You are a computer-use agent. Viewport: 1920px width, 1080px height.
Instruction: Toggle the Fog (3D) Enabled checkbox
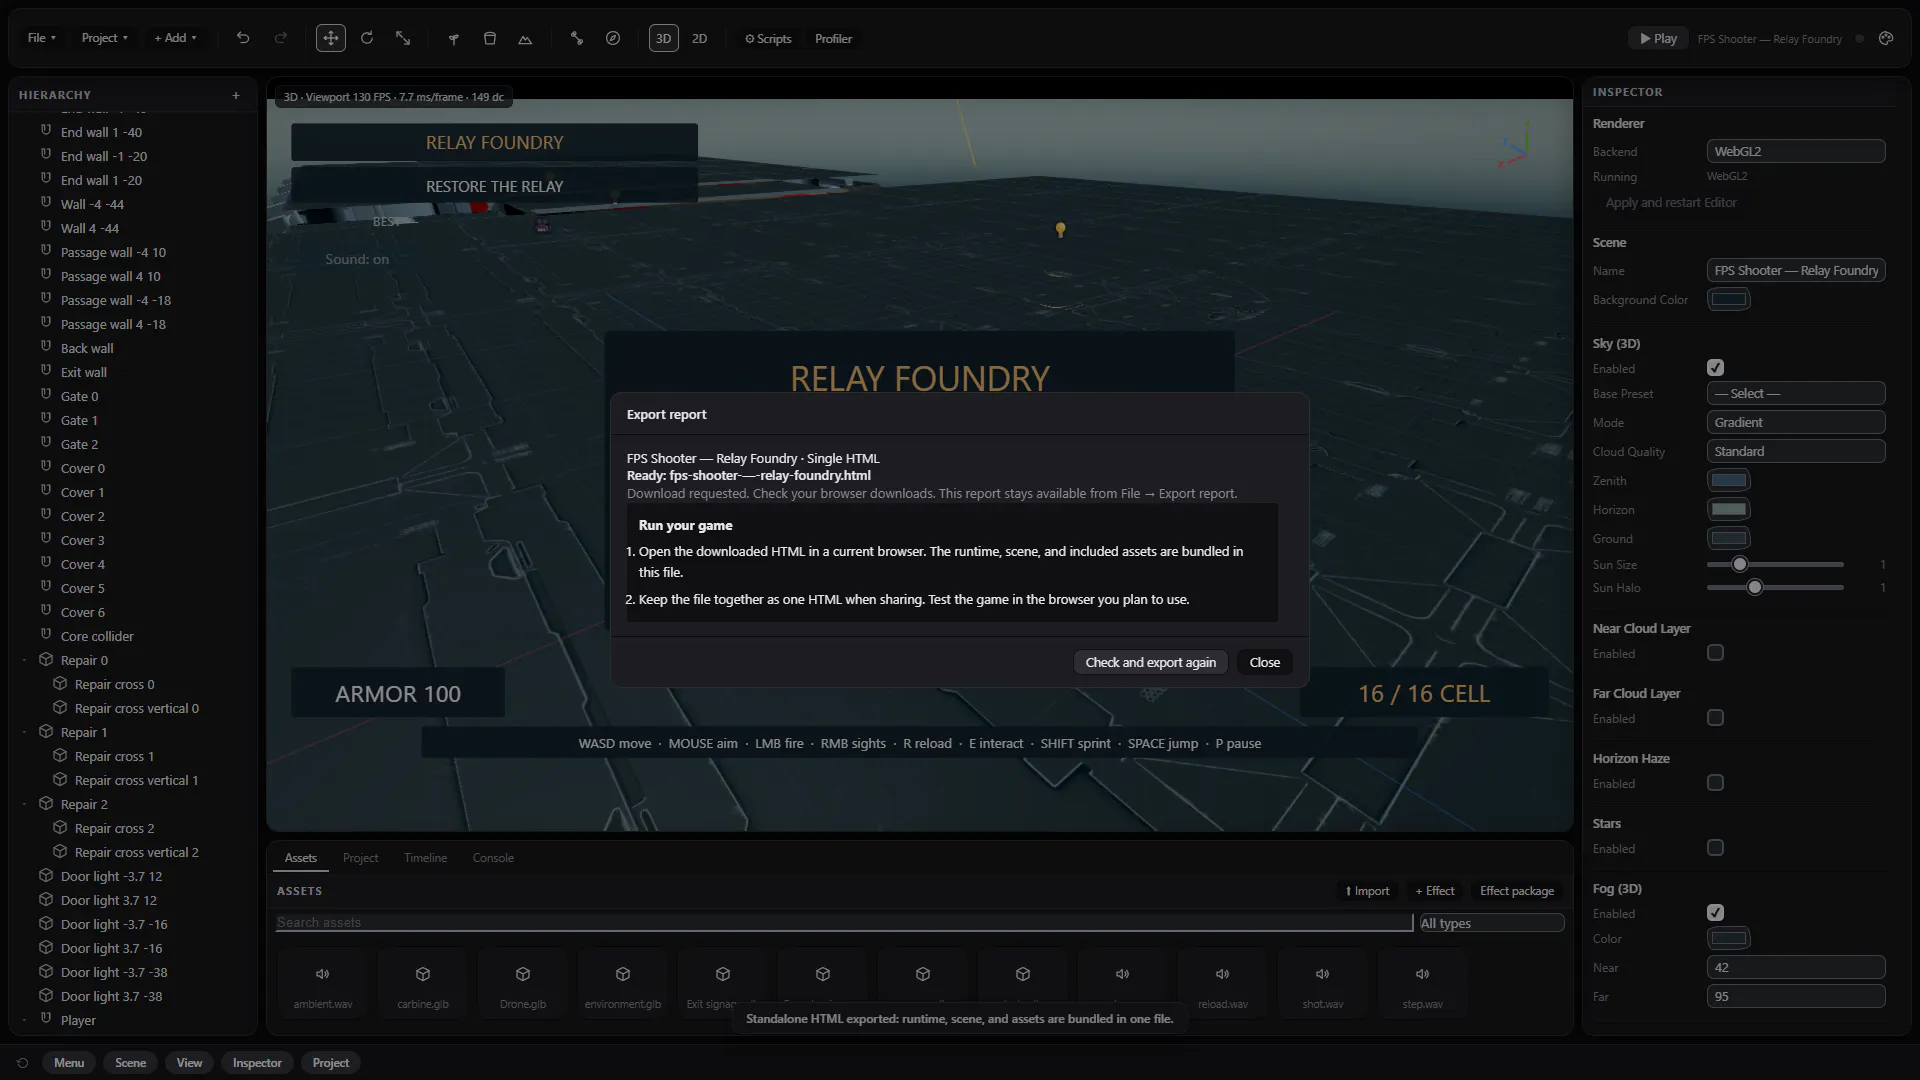(x=1716, y=913)
